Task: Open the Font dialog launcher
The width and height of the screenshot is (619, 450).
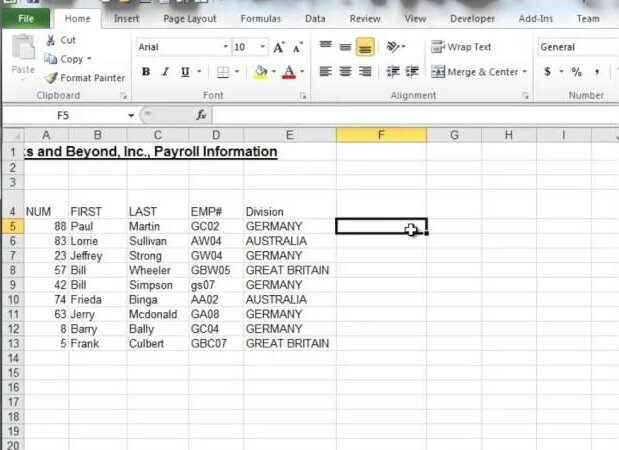Action: [x=303, y=96]
